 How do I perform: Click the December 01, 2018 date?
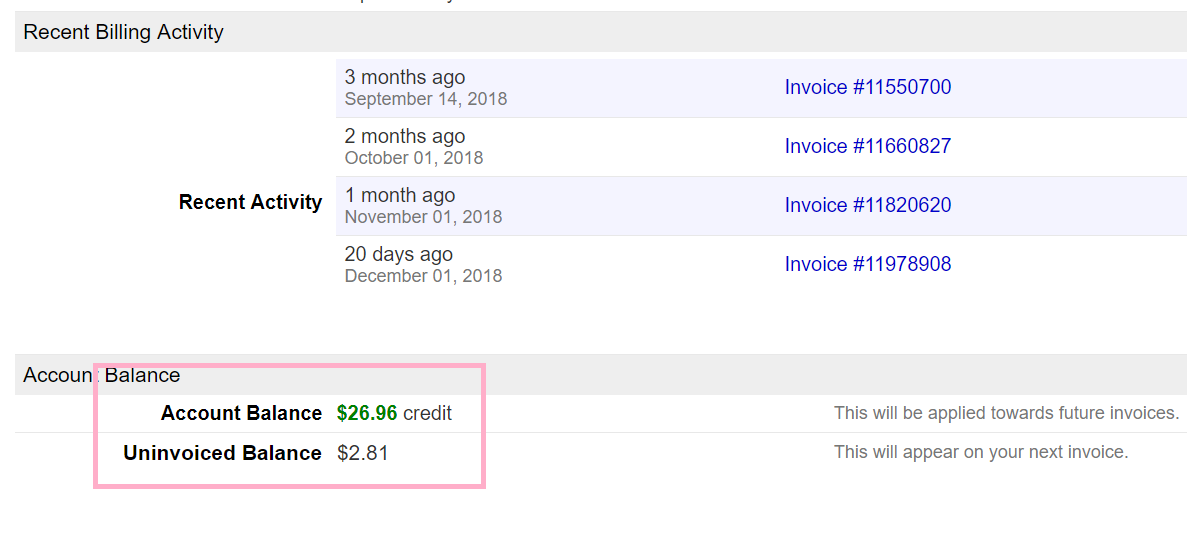tap(423, 276)
